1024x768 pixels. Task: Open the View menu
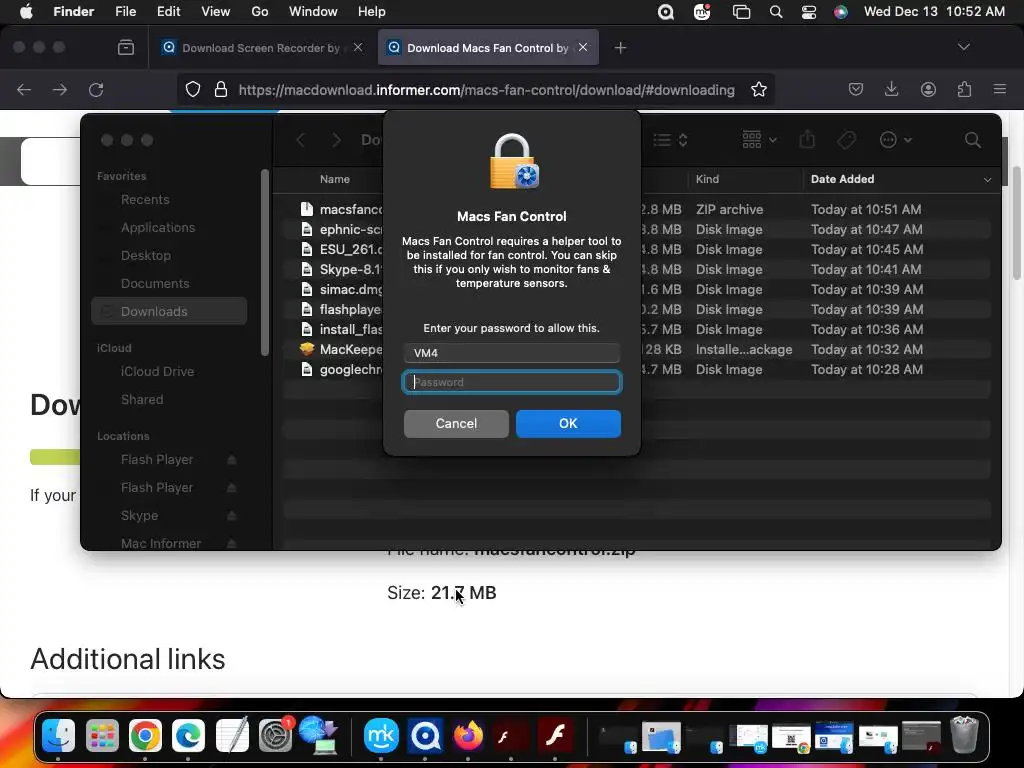click(216, 12)
